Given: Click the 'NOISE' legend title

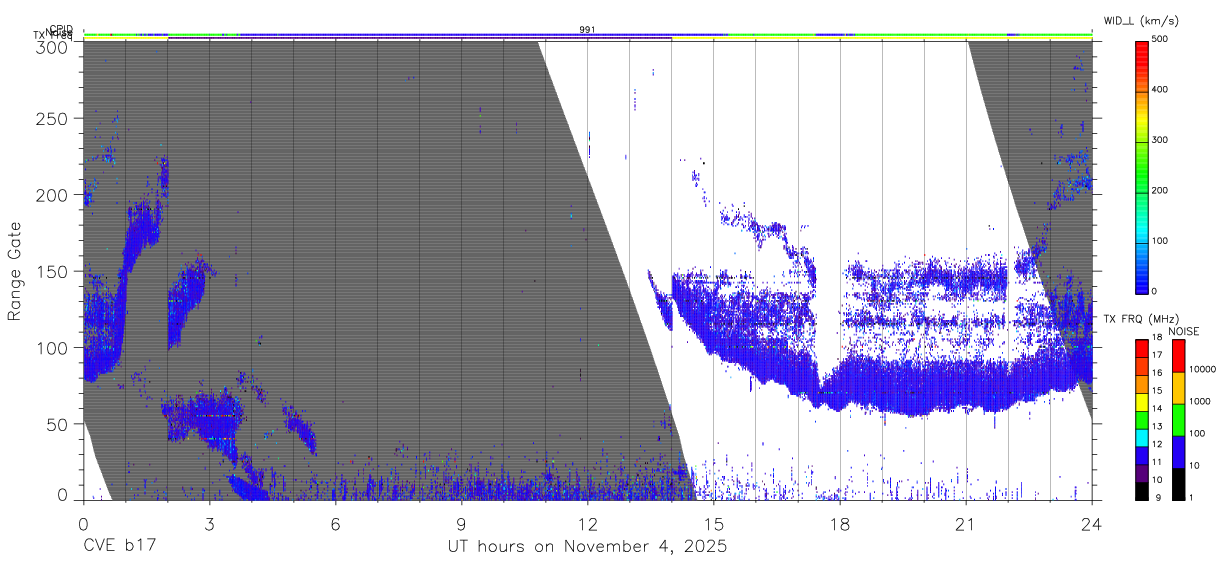Looking at the screenshot, I should pyautogui.click(x=1184, y=331).
